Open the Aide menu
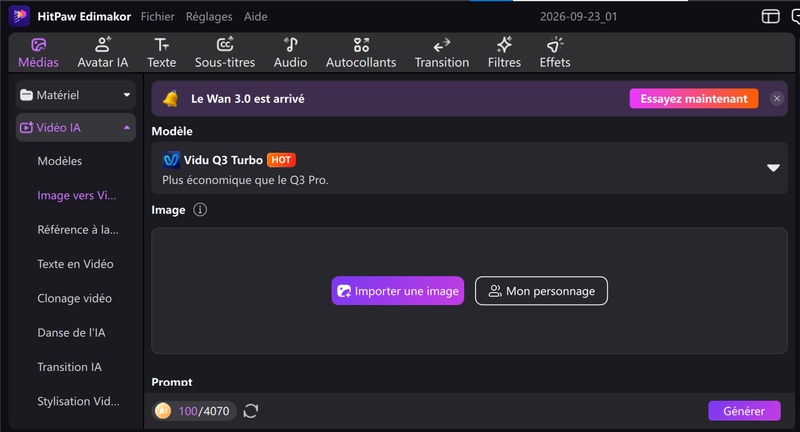 [x=256, y=16]
